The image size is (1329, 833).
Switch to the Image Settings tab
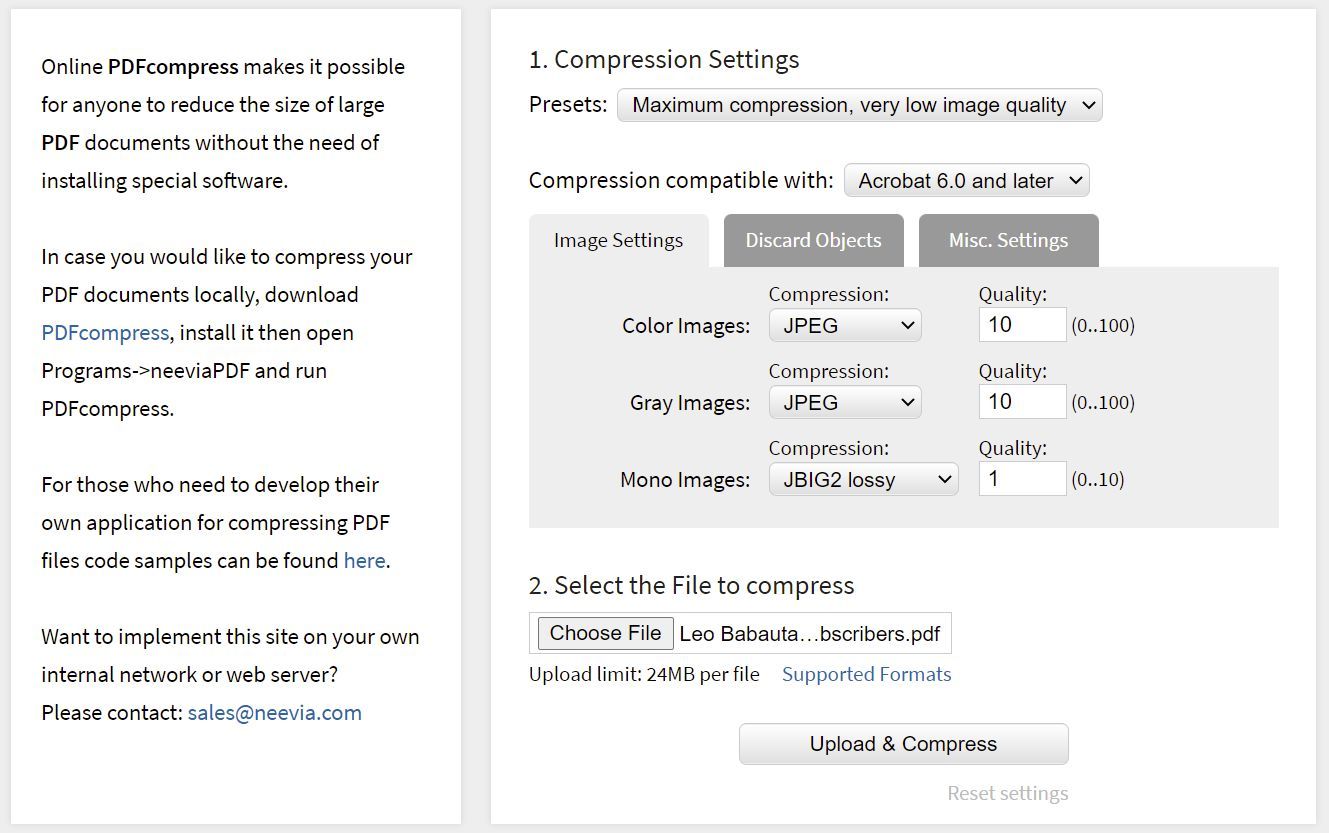618,241
